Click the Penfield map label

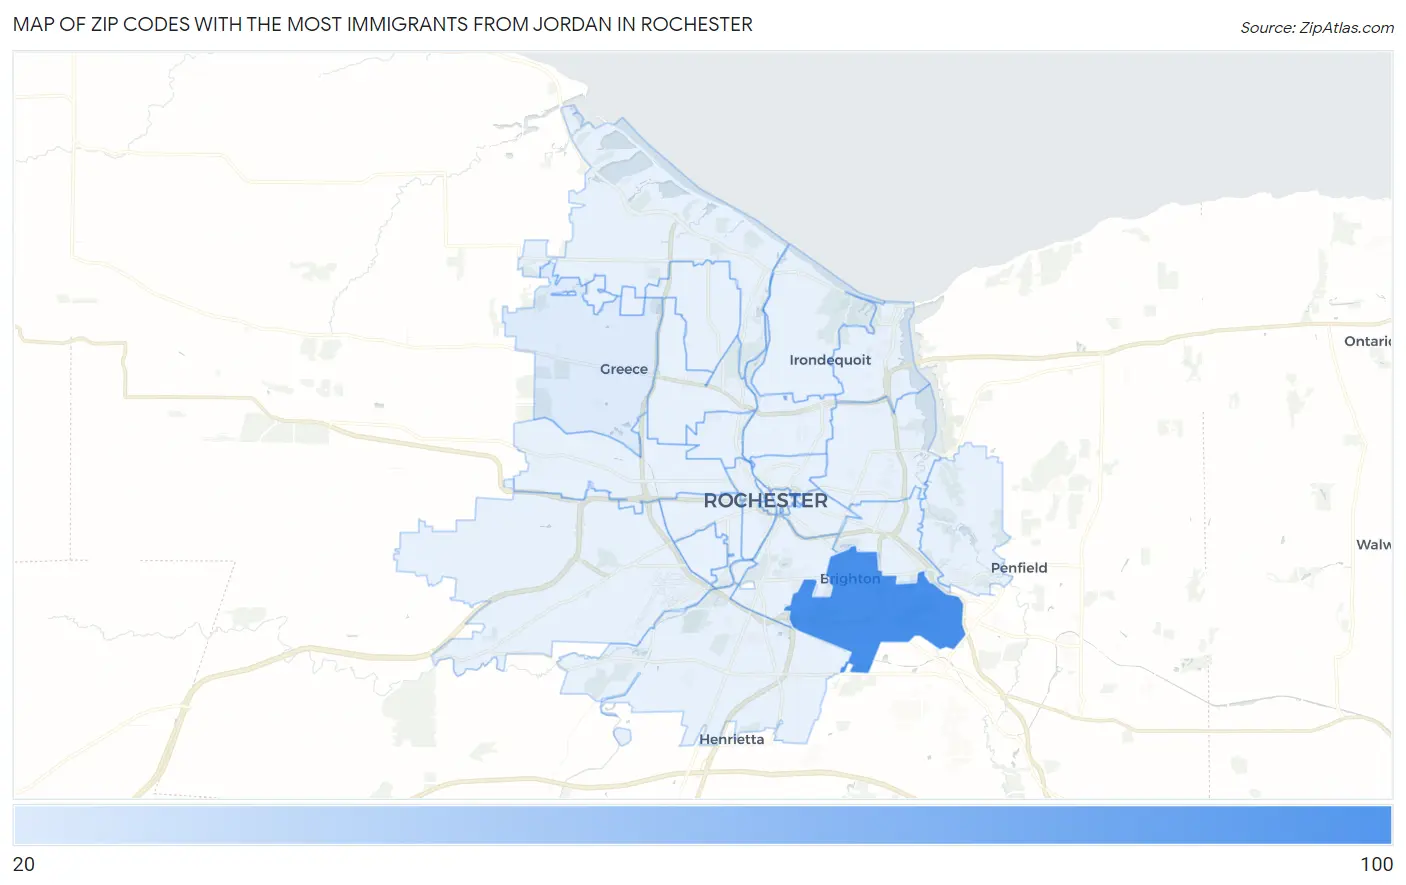[x=1019, y=567]
